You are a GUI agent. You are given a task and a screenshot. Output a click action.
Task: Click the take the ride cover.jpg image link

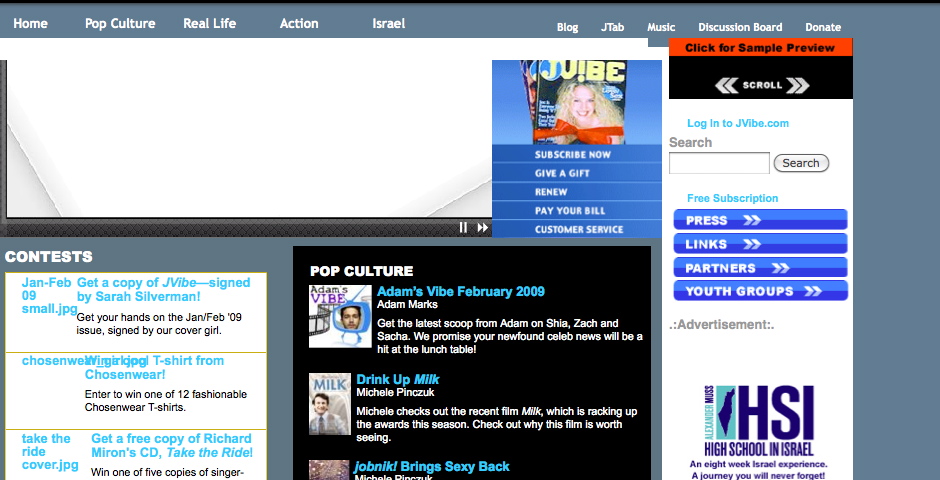50,452
